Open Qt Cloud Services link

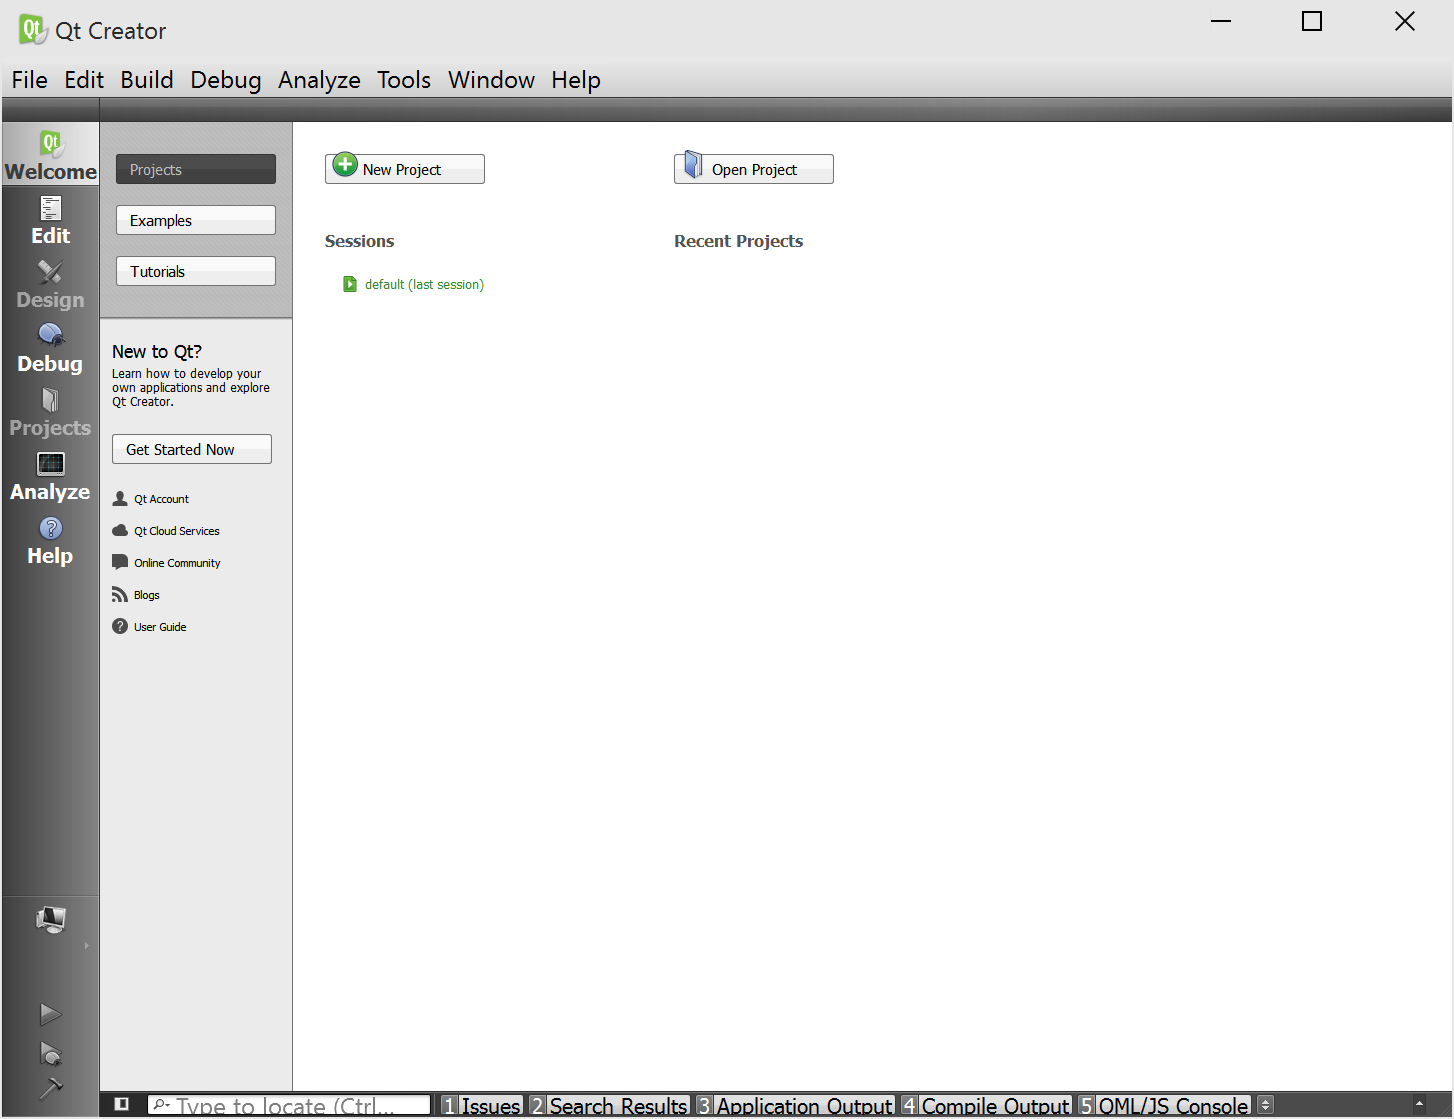pos(177,531)
